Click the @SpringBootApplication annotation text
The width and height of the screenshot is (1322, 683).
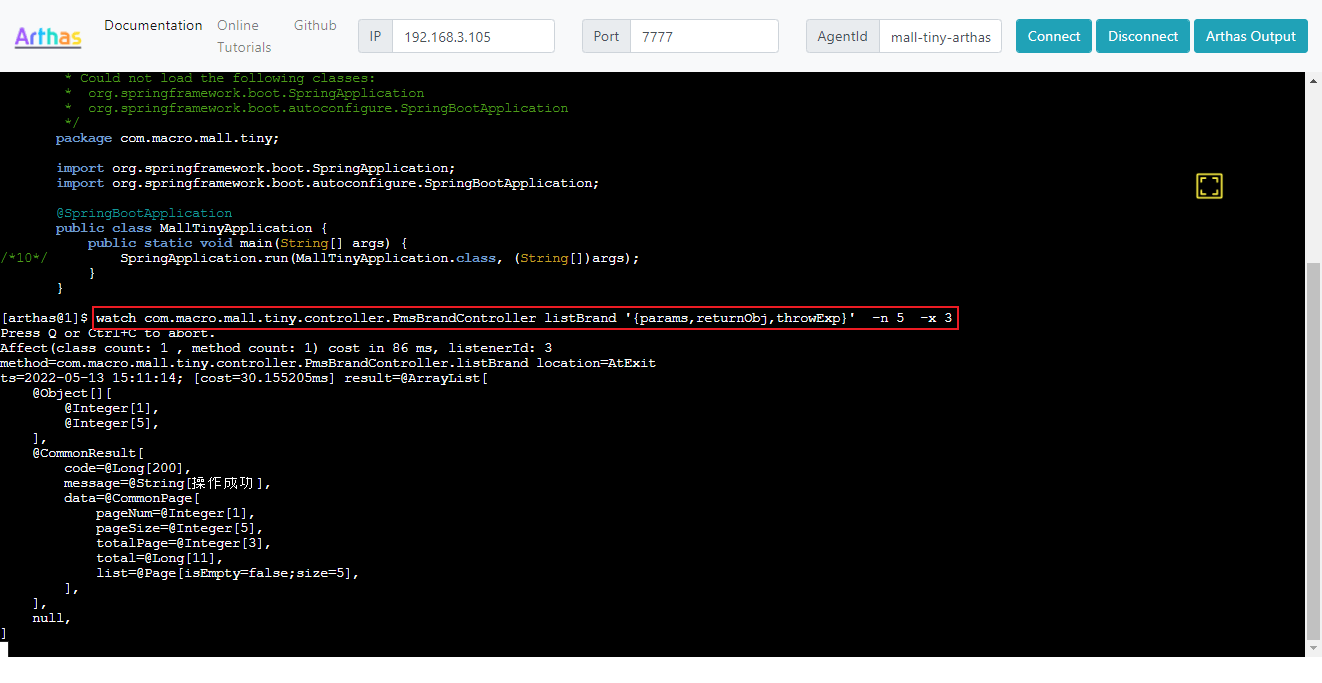point(144,213)
